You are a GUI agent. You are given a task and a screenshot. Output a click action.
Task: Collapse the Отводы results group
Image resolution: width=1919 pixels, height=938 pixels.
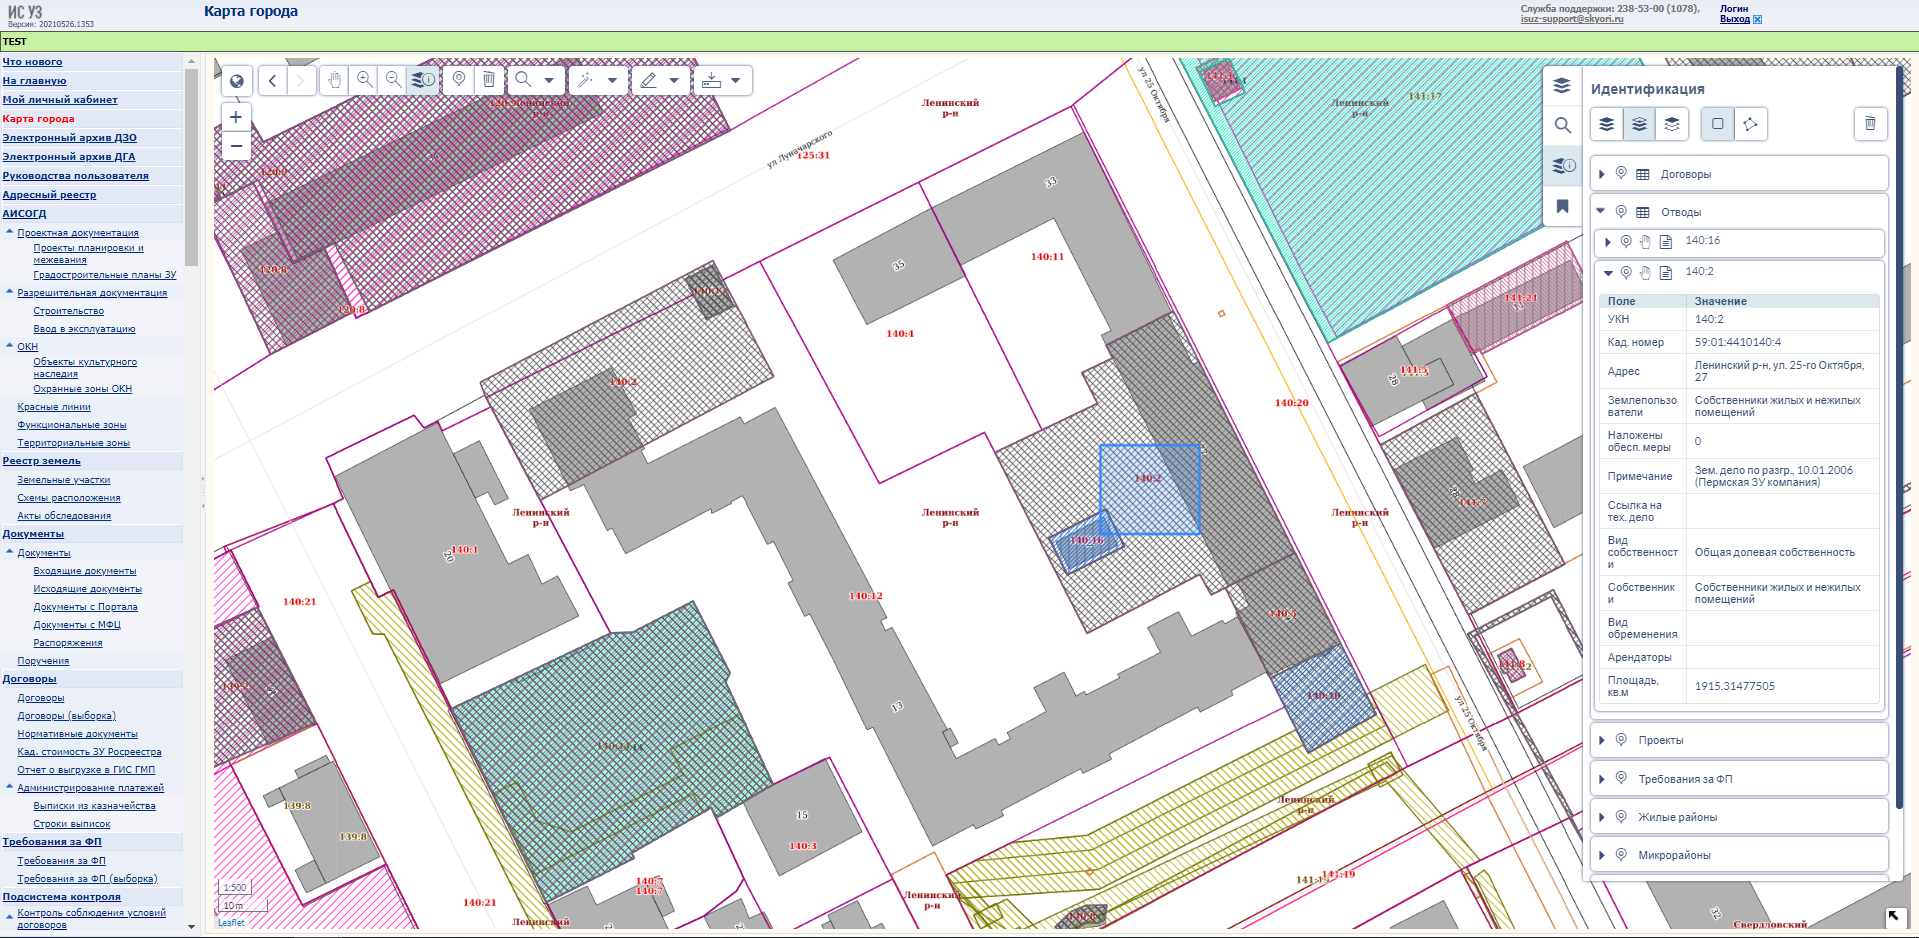[1601, 212]
